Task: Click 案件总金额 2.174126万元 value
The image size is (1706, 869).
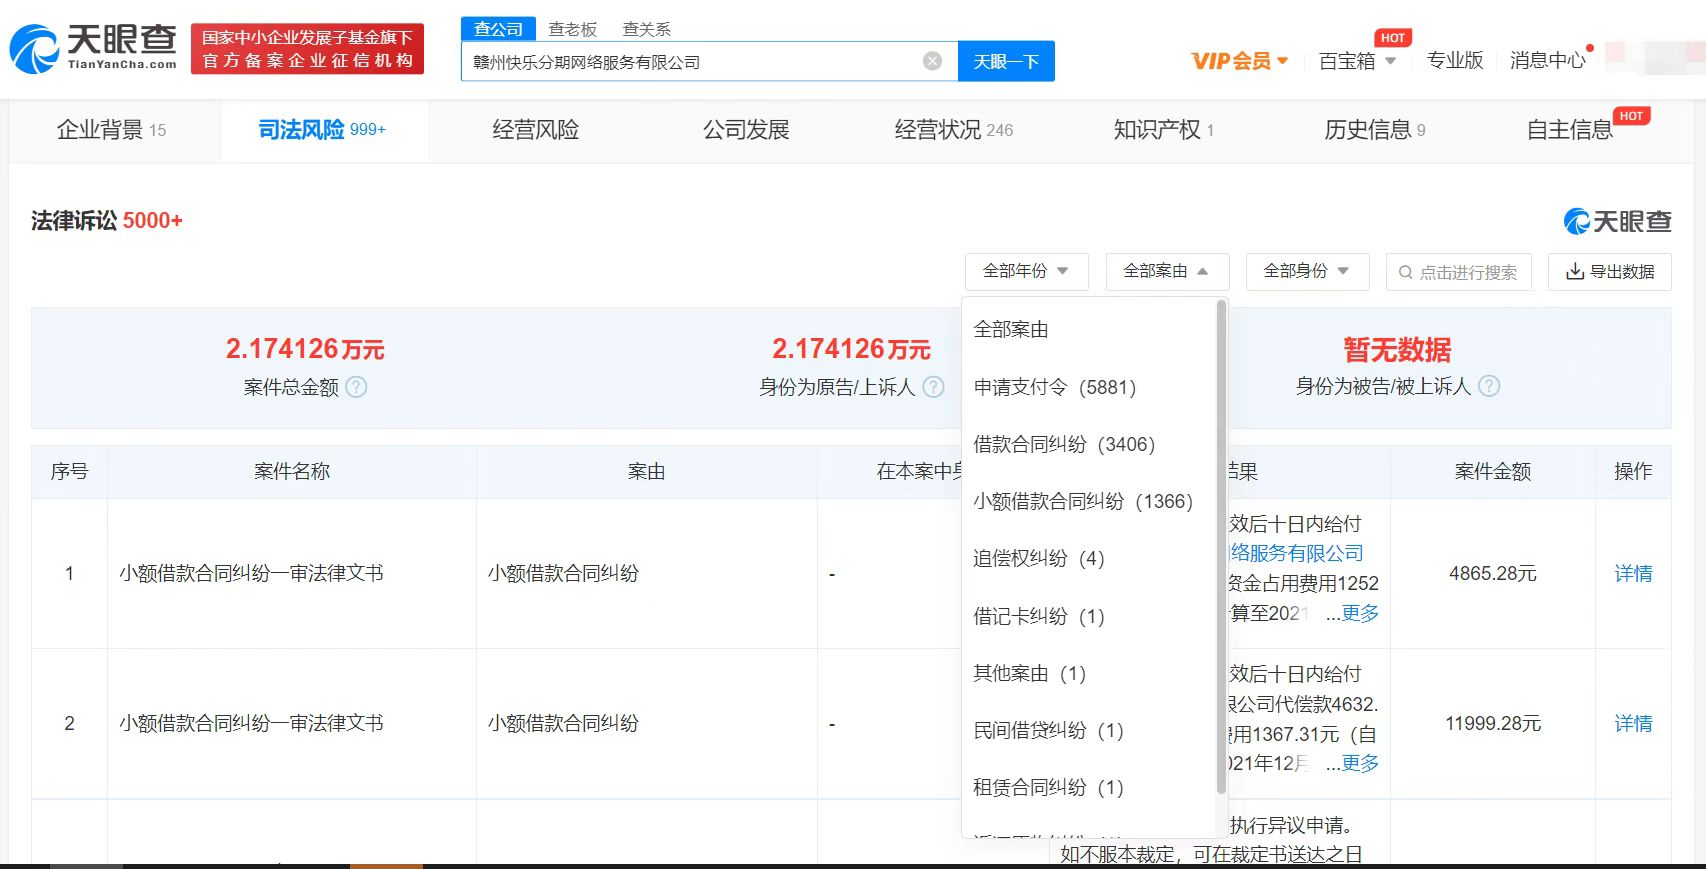Action: tap(305, 349)
